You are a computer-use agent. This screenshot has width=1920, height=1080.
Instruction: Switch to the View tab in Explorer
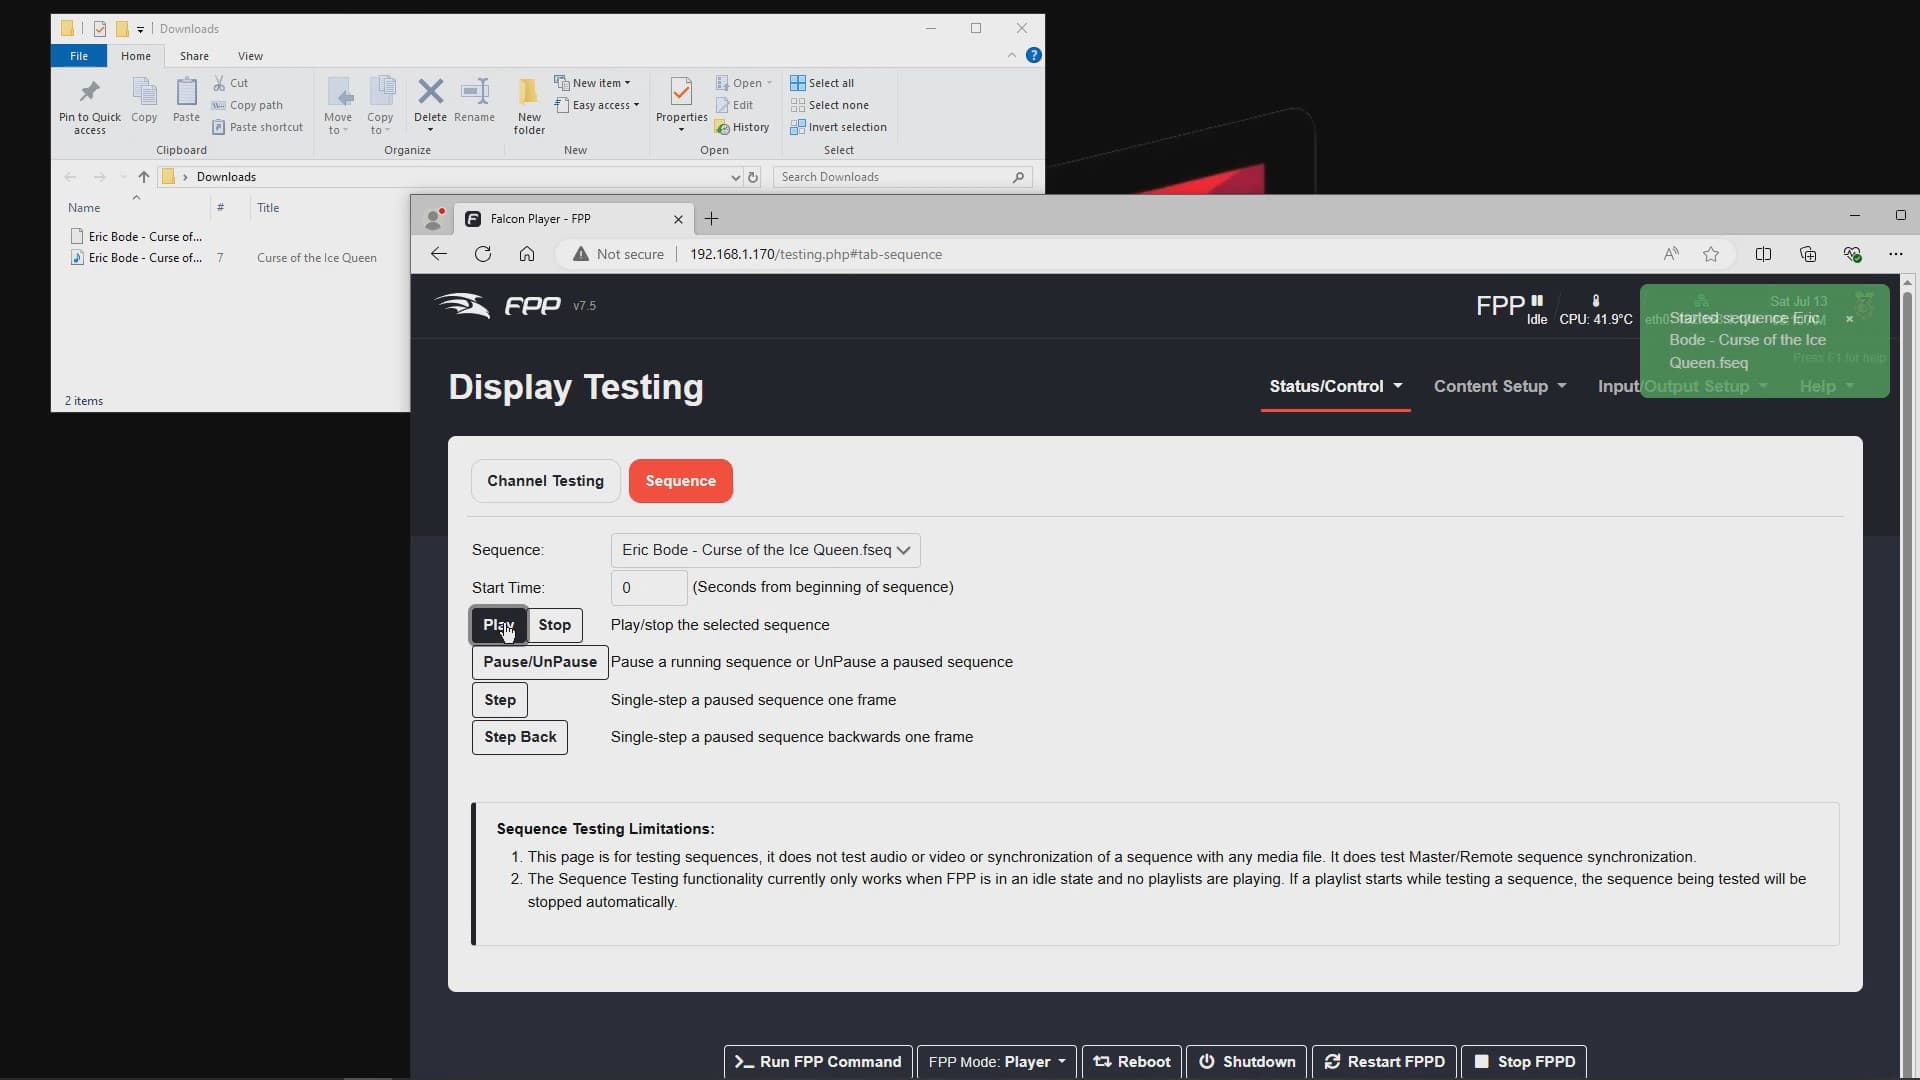(x=250, y=56)
